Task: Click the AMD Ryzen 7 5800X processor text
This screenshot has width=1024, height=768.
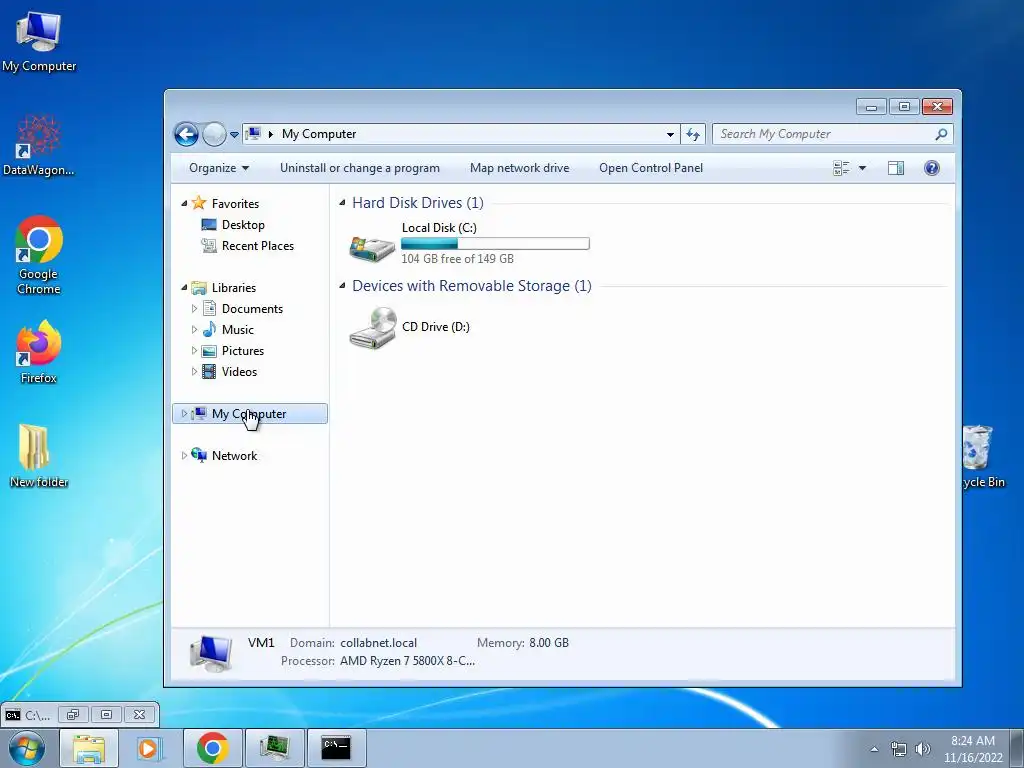Action: (408, 661)
